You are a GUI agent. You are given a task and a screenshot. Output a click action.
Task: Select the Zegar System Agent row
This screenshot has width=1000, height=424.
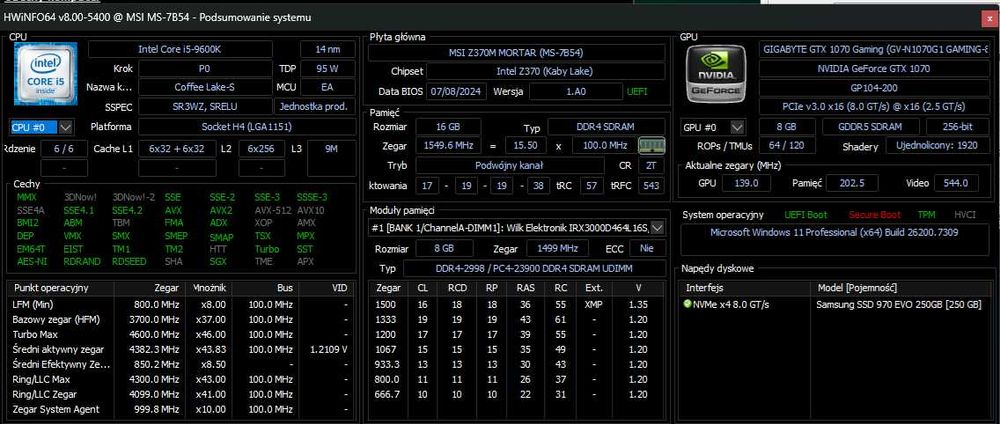(x=180, y=409)
